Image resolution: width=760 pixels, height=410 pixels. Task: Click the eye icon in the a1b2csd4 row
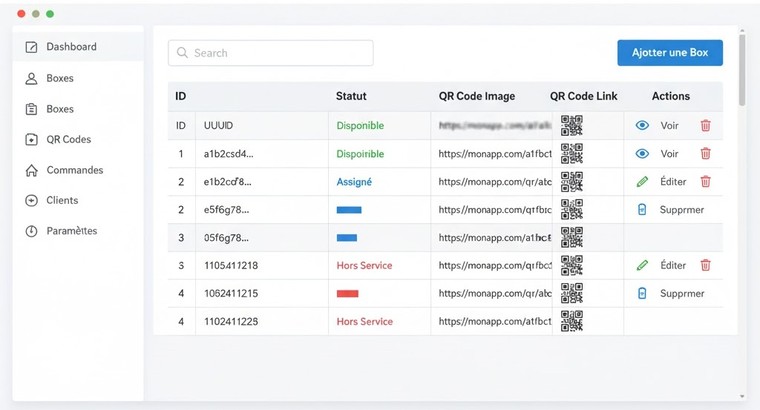click(x=642, y=154)
